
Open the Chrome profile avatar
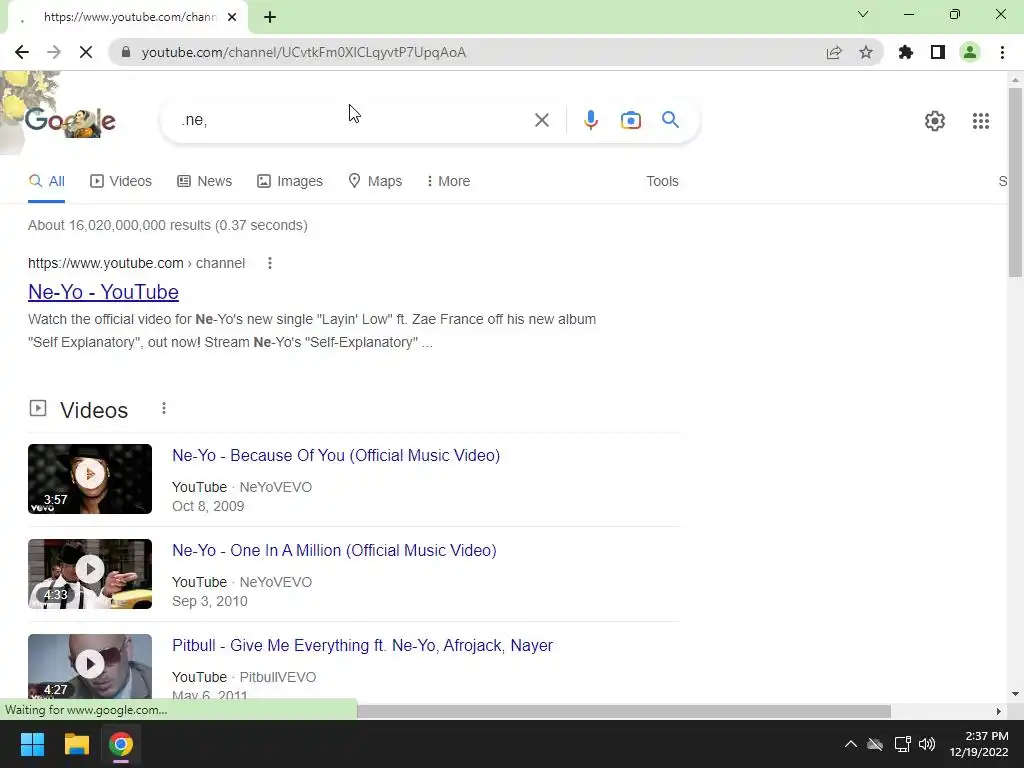tap(970, 52)
